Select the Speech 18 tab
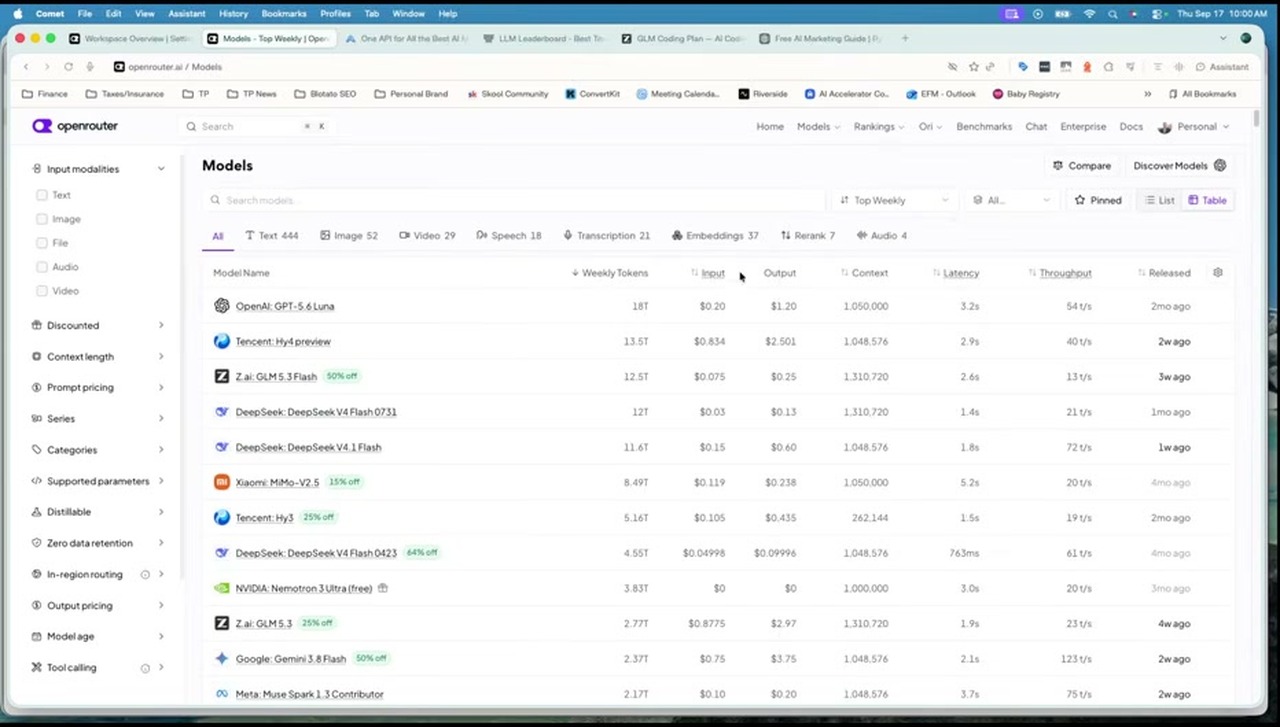 (x=509, y=236)
